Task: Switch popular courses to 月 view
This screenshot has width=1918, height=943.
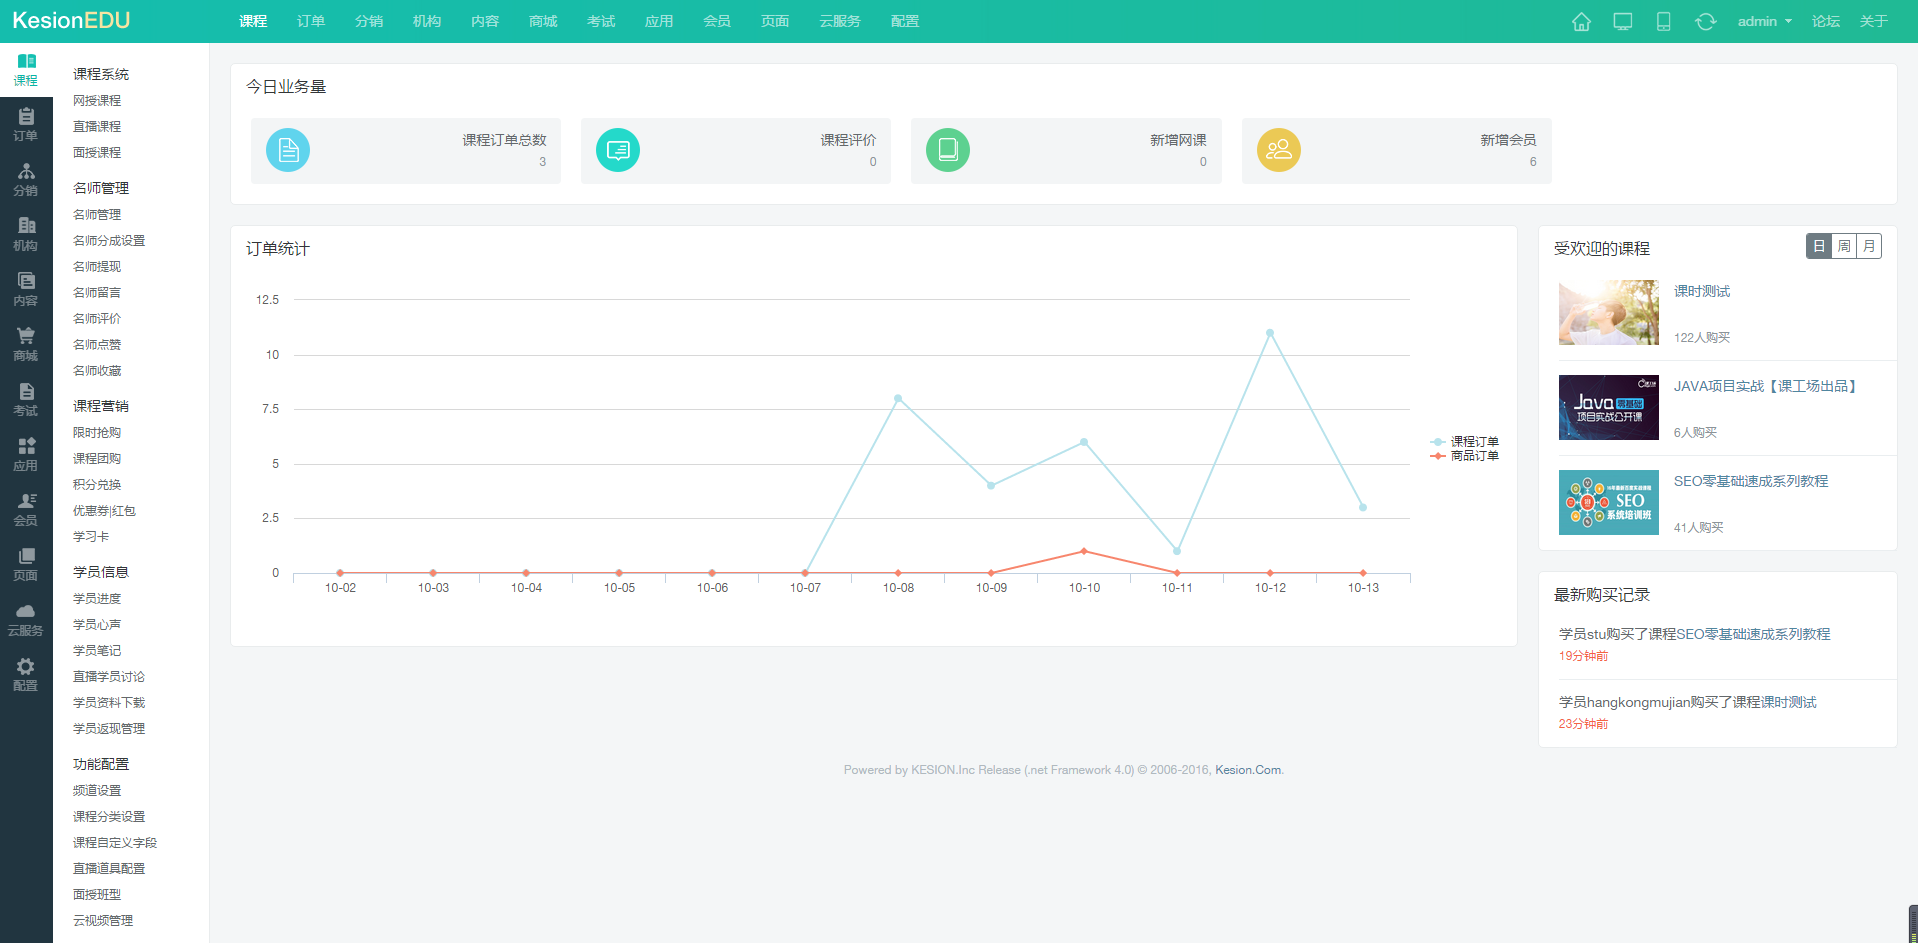Action: pyautogui.click(x=1869, y=246)
